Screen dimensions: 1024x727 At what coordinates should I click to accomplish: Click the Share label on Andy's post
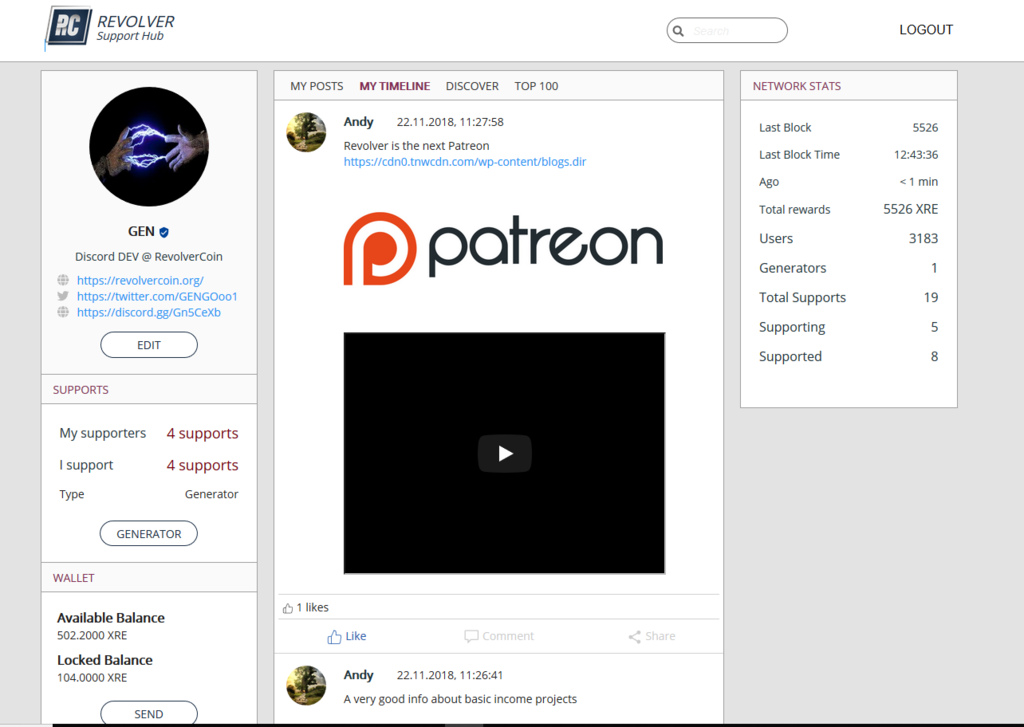(660, 636)
